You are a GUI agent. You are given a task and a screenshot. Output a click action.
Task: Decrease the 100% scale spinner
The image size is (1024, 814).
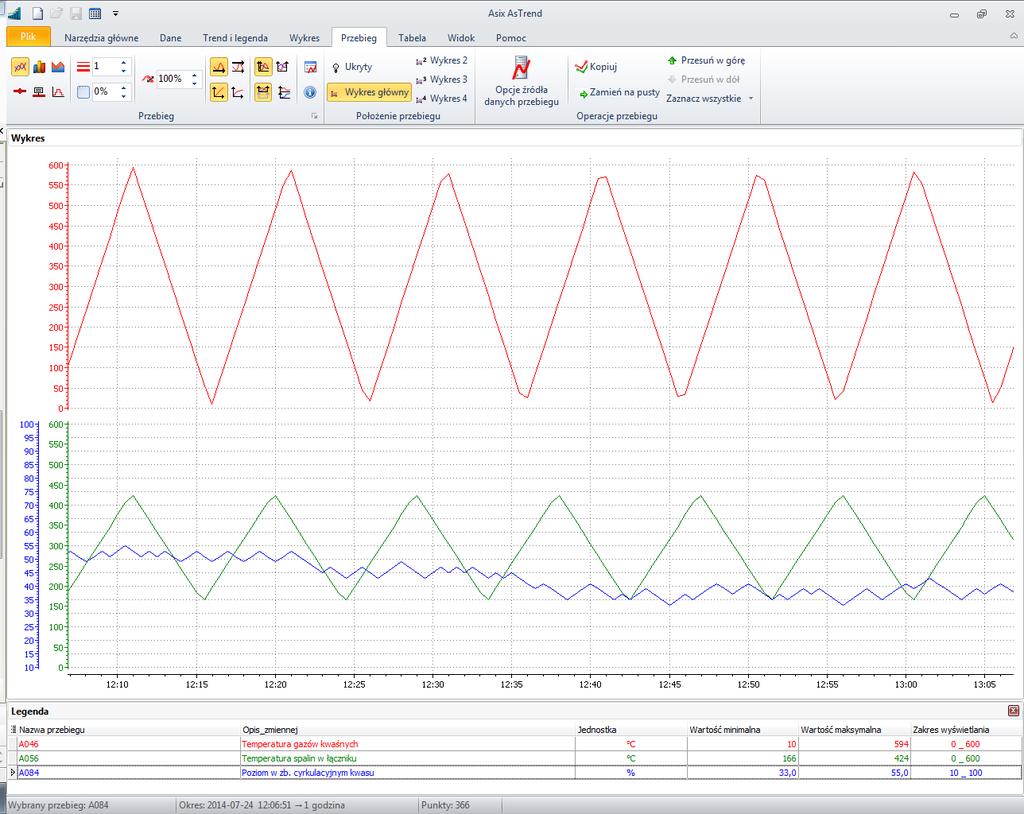[x=194, y=83]
